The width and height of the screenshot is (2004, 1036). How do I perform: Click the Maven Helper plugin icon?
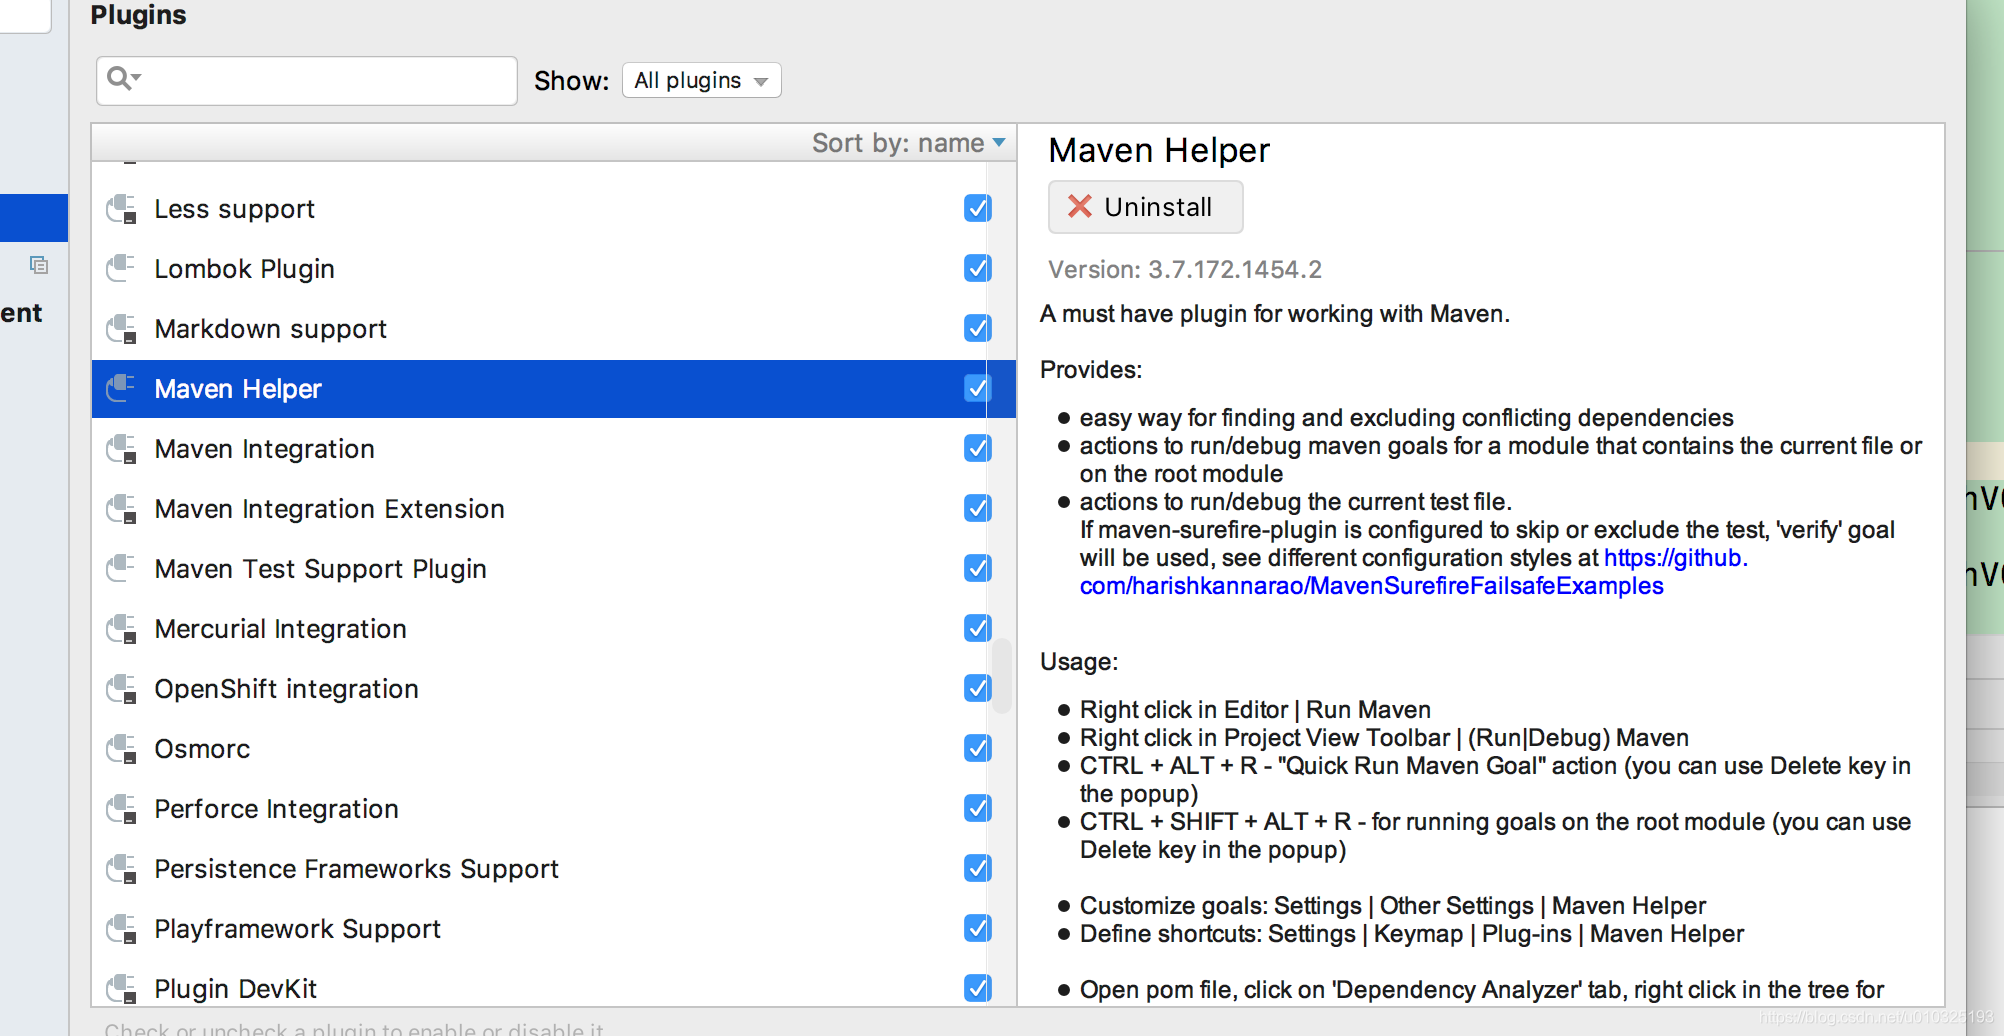pos(122,389)
